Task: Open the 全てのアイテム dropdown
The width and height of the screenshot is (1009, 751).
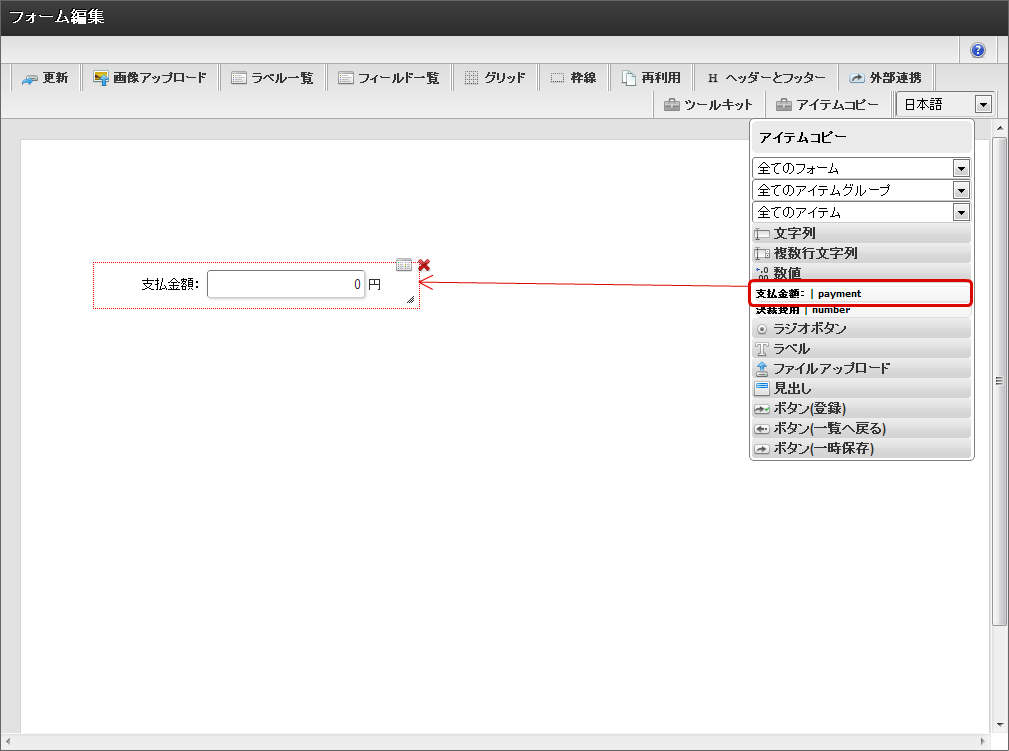Action: [x=861, y=212]
